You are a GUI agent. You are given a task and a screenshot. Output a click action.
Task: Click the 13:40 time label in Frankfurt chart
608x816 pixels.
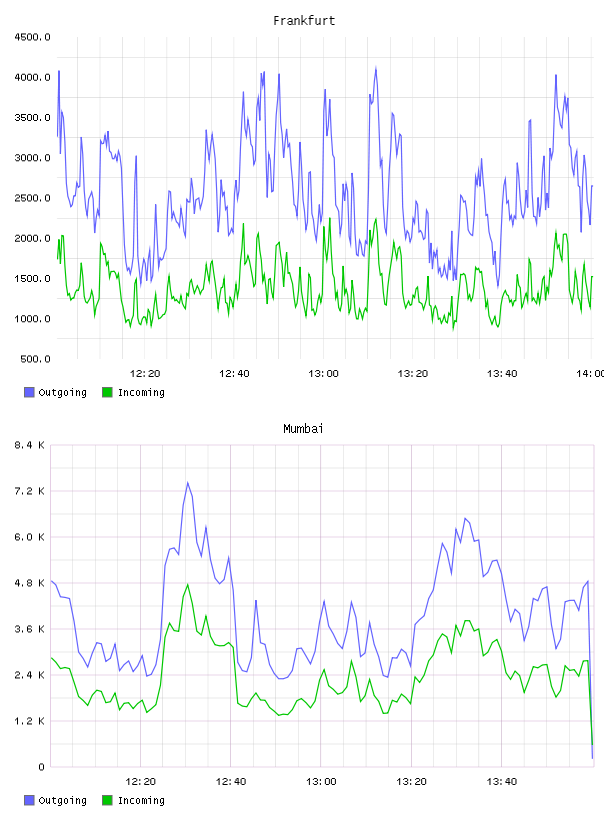[x=502, y=374]
